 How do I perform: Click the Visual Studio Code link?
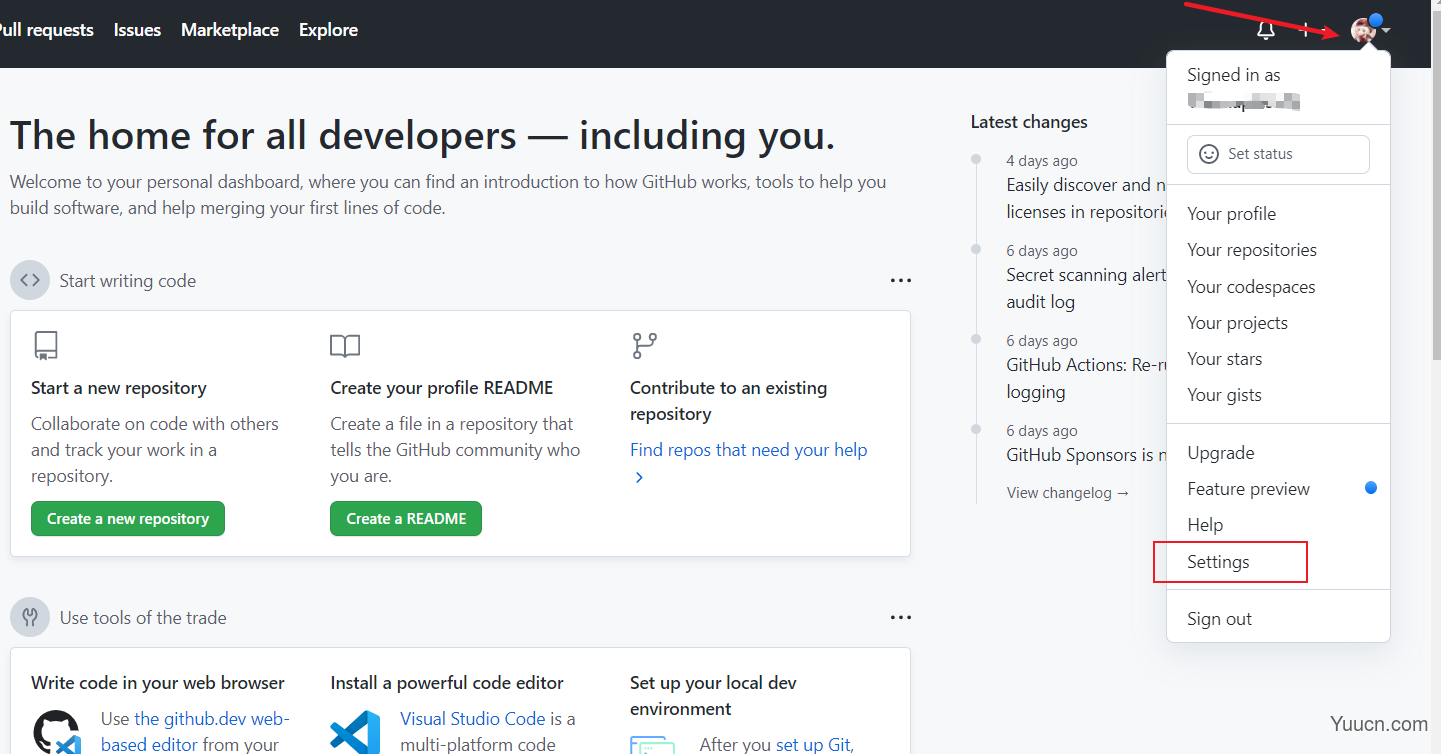(x=473, y=719)
